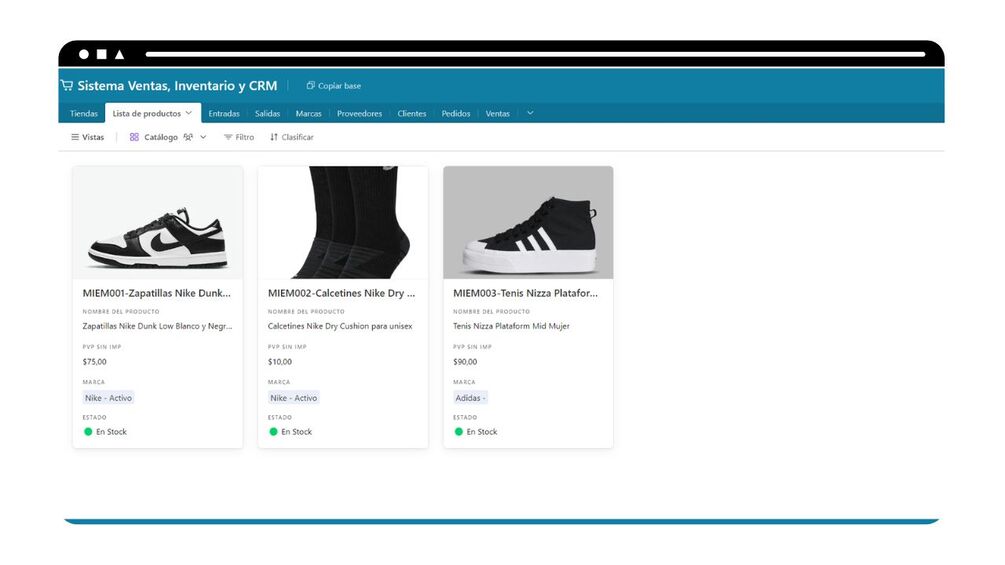Screen dimensions: 1005x565
Task: Click the Copiar base copy icon
Action: pos(311,85)
